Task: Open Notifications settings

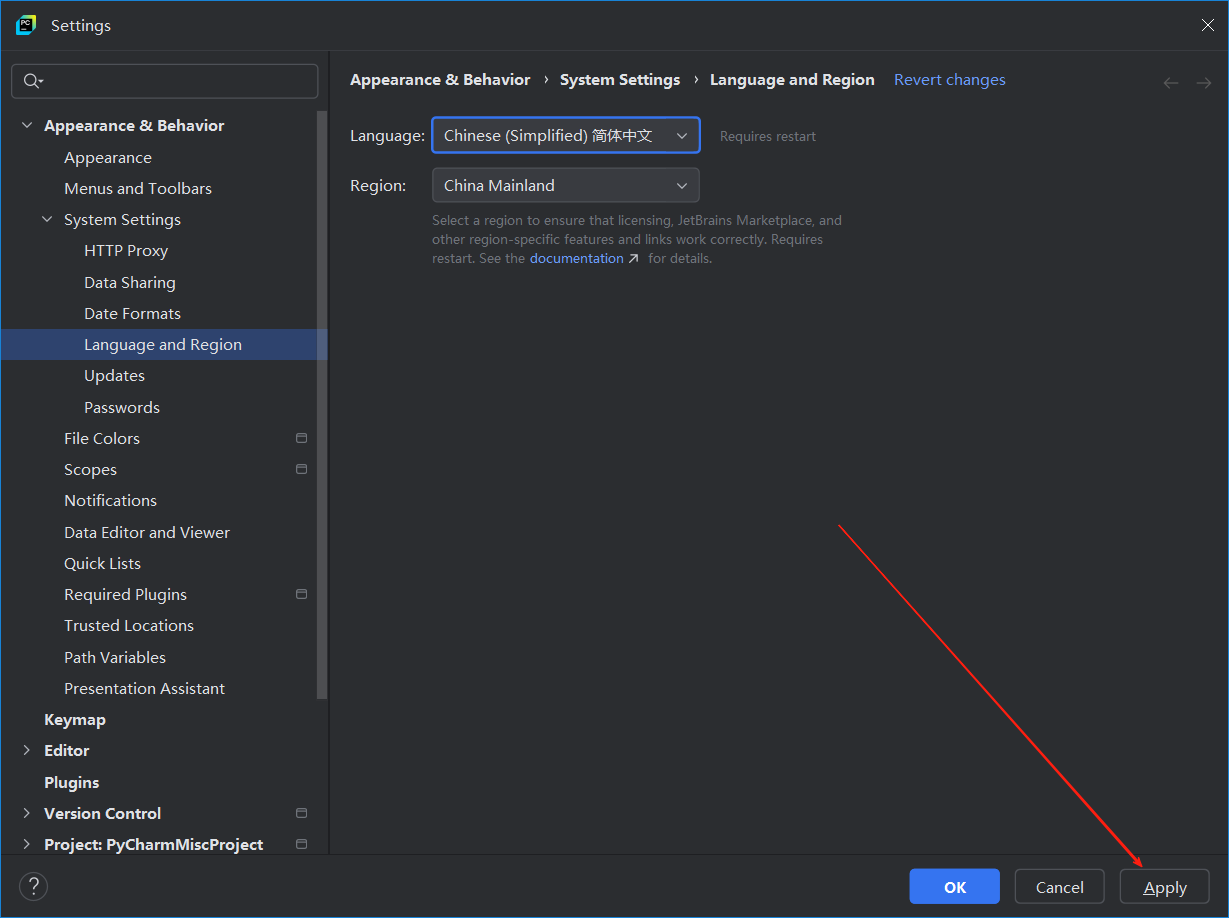Action: [111, 500]
